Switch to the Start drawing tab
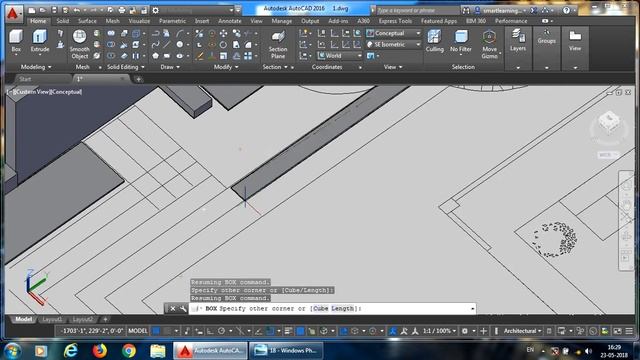The image size is (640, 360). click(25, 79)
